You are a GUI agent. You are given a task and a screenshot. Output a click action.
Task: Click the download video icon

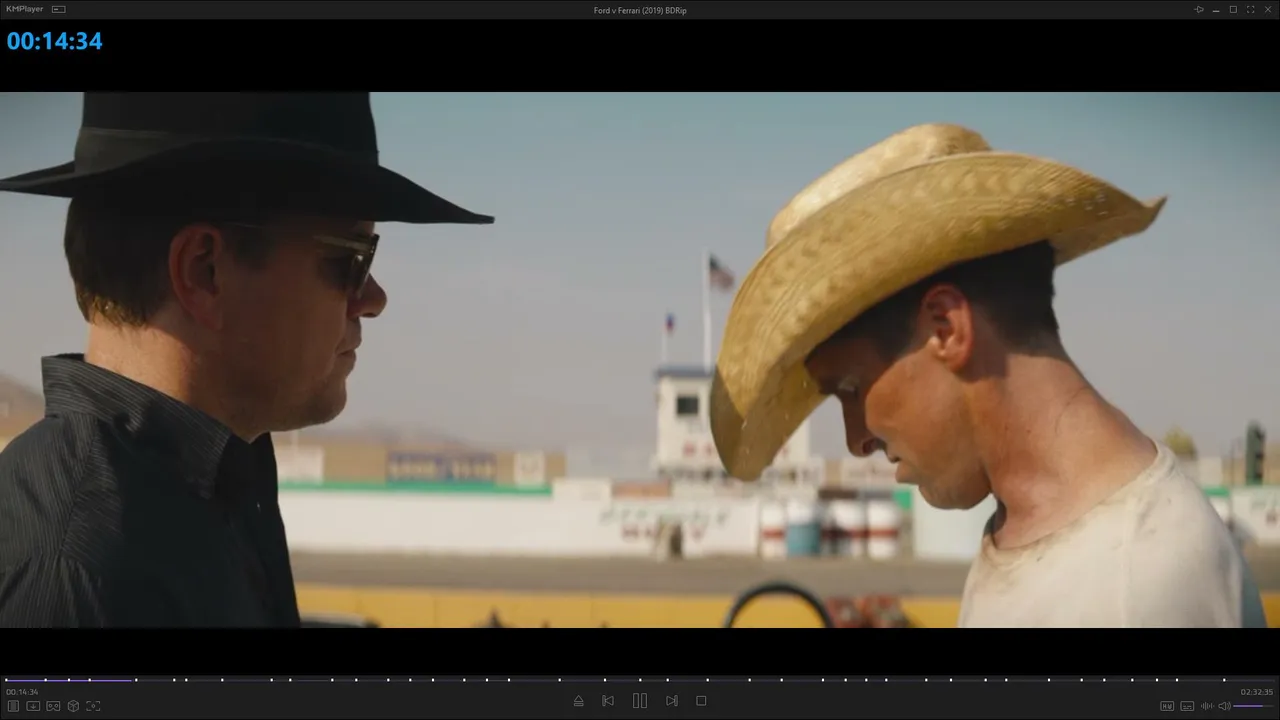(33, 706)
